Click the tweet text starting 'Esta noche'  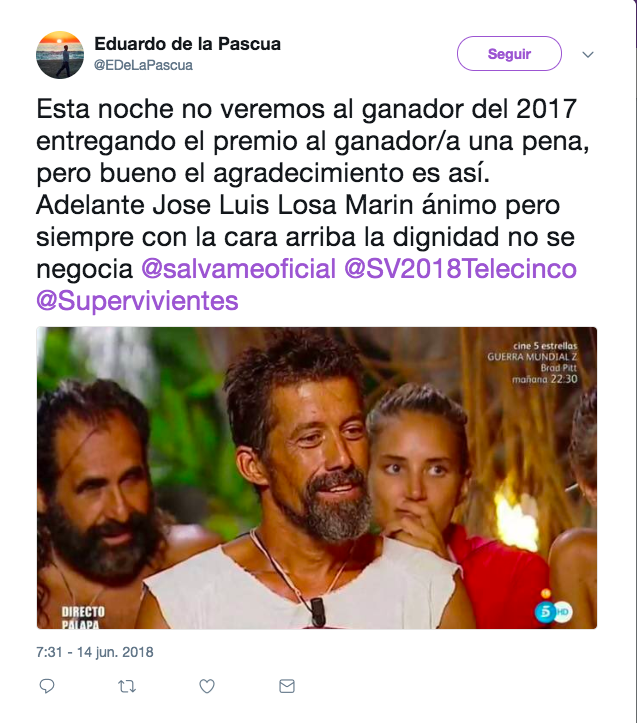[x=313, y=205]
